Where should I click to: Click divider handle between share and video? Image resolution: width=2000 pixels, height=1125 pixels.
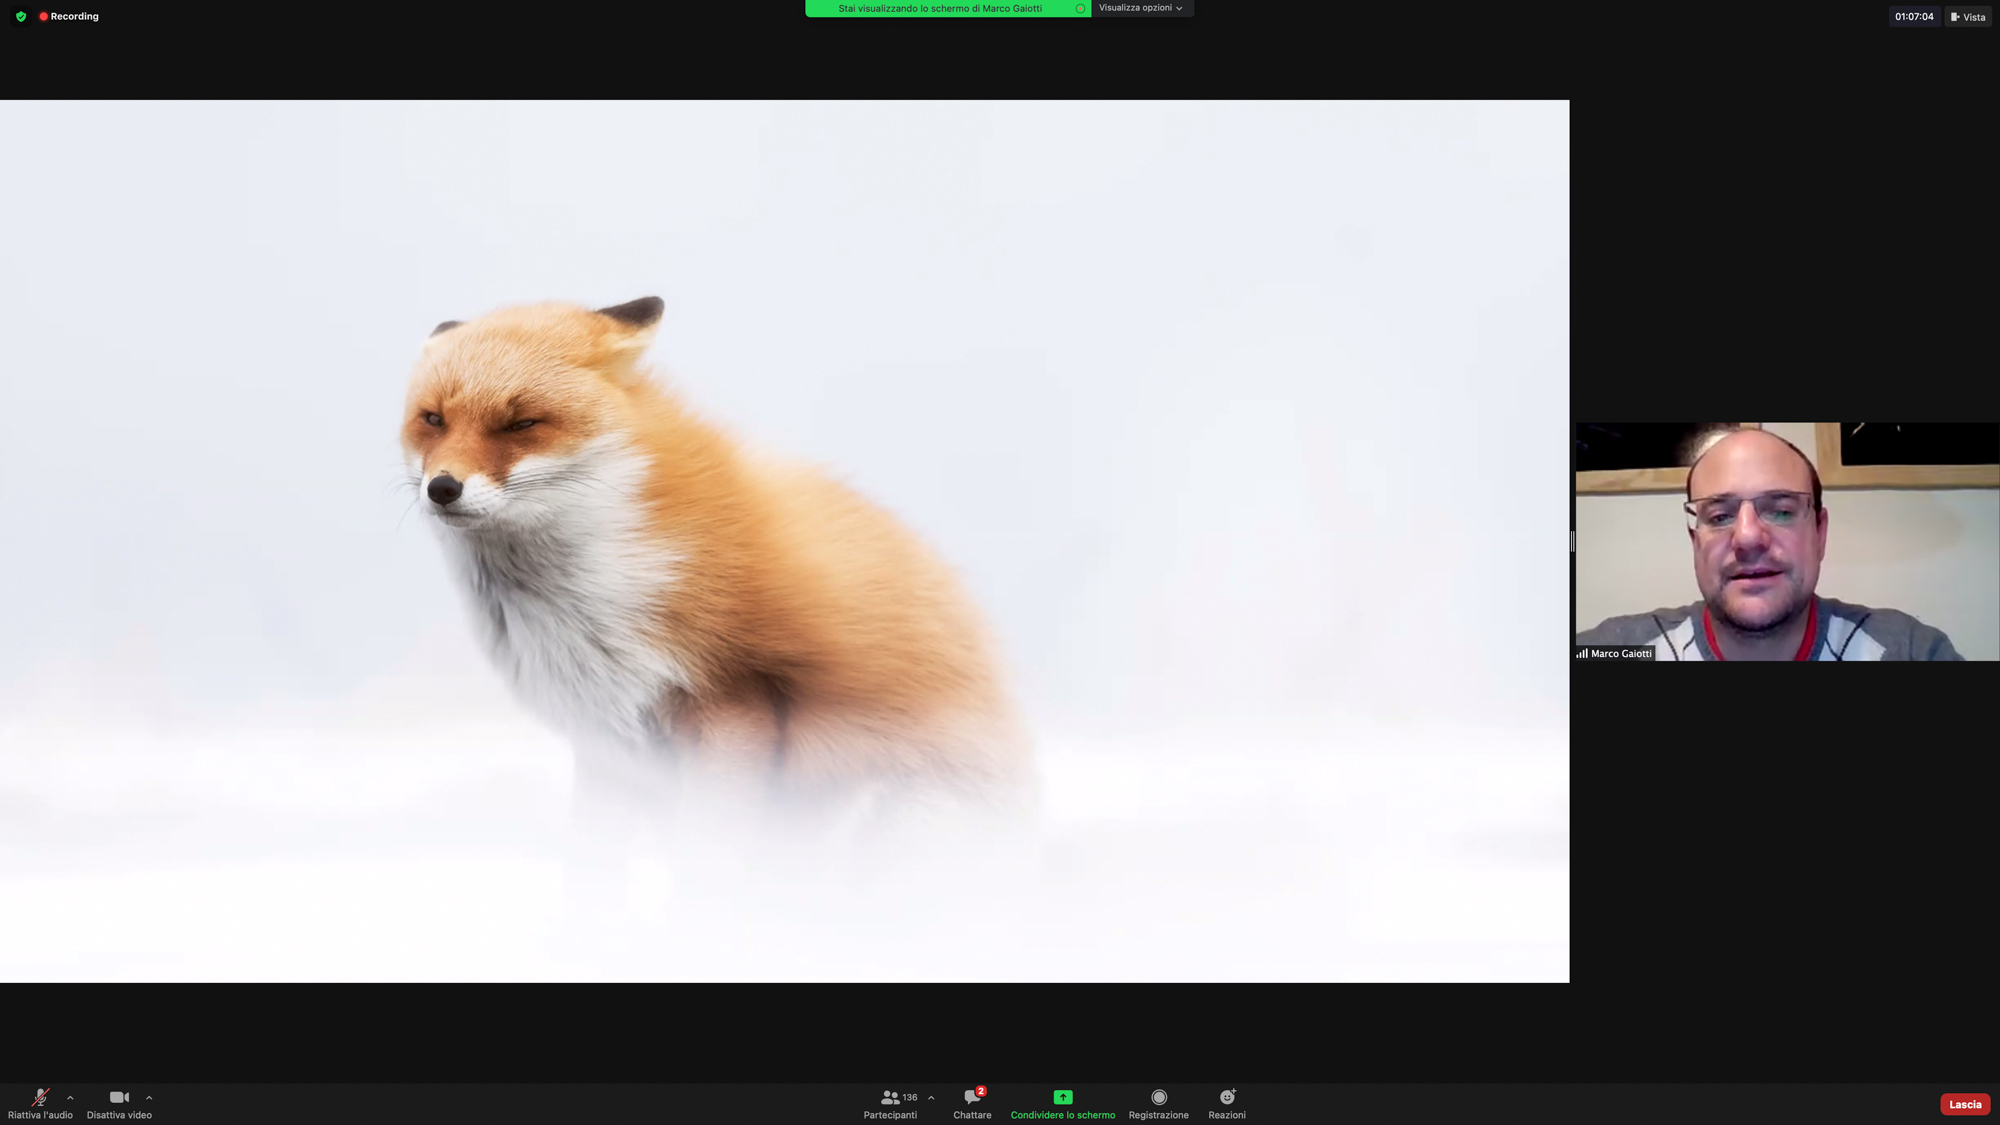[1572, 541]
